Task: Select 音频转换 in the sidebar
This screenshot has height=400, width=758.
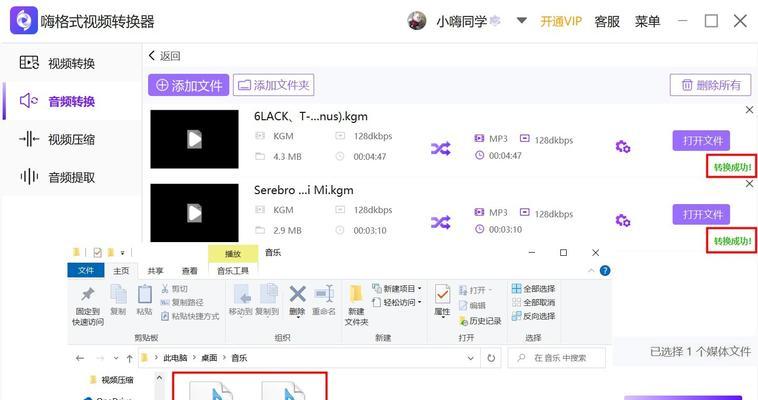Action: tap(57, 101)
